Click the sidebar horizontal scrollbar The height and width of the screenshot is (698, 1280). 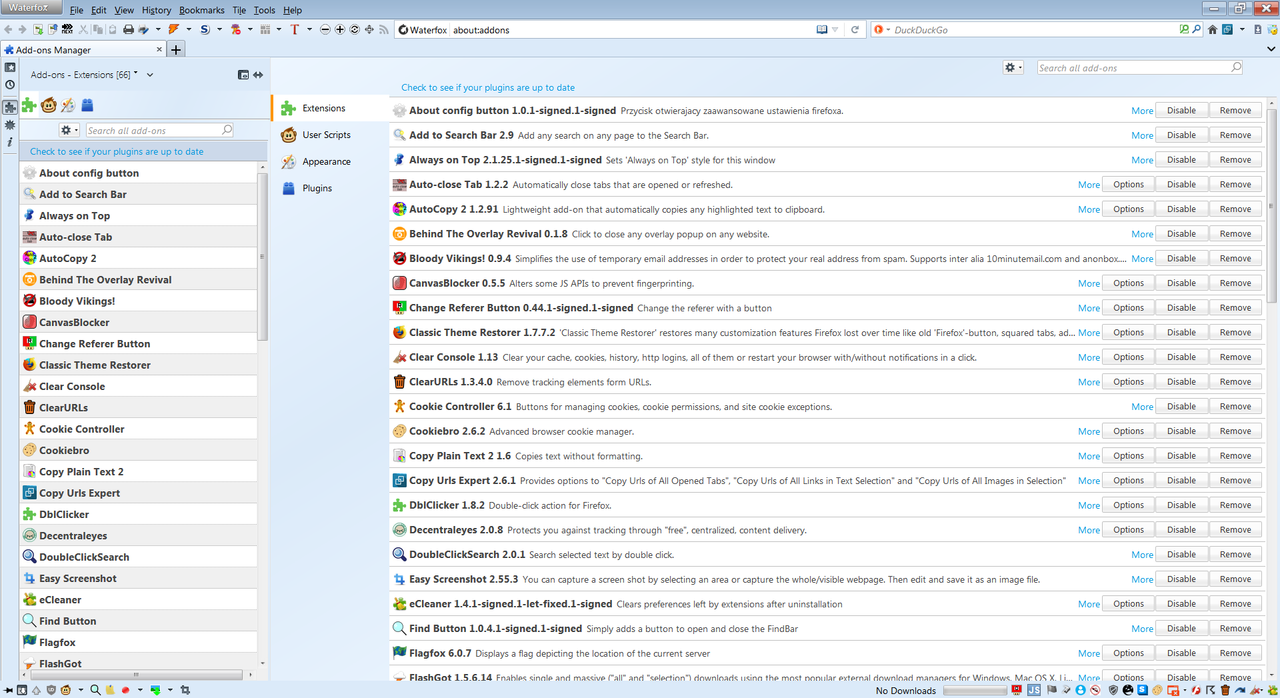coord(137,675)
